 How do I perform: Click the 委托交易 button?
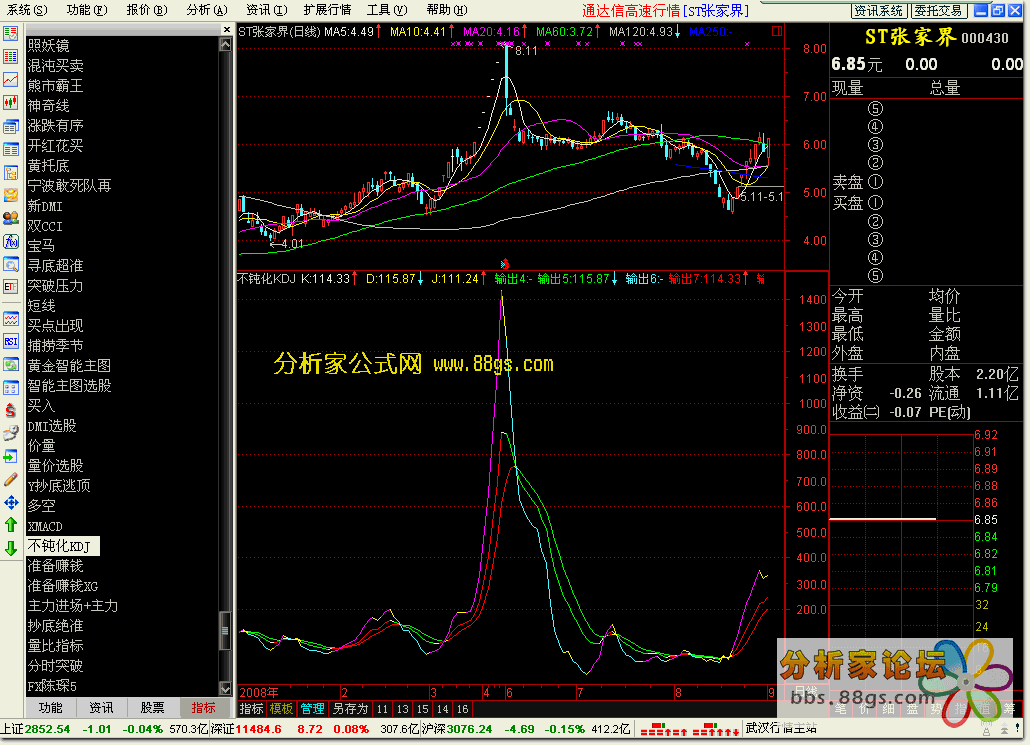pyautogui.click(x=938, y=11)
